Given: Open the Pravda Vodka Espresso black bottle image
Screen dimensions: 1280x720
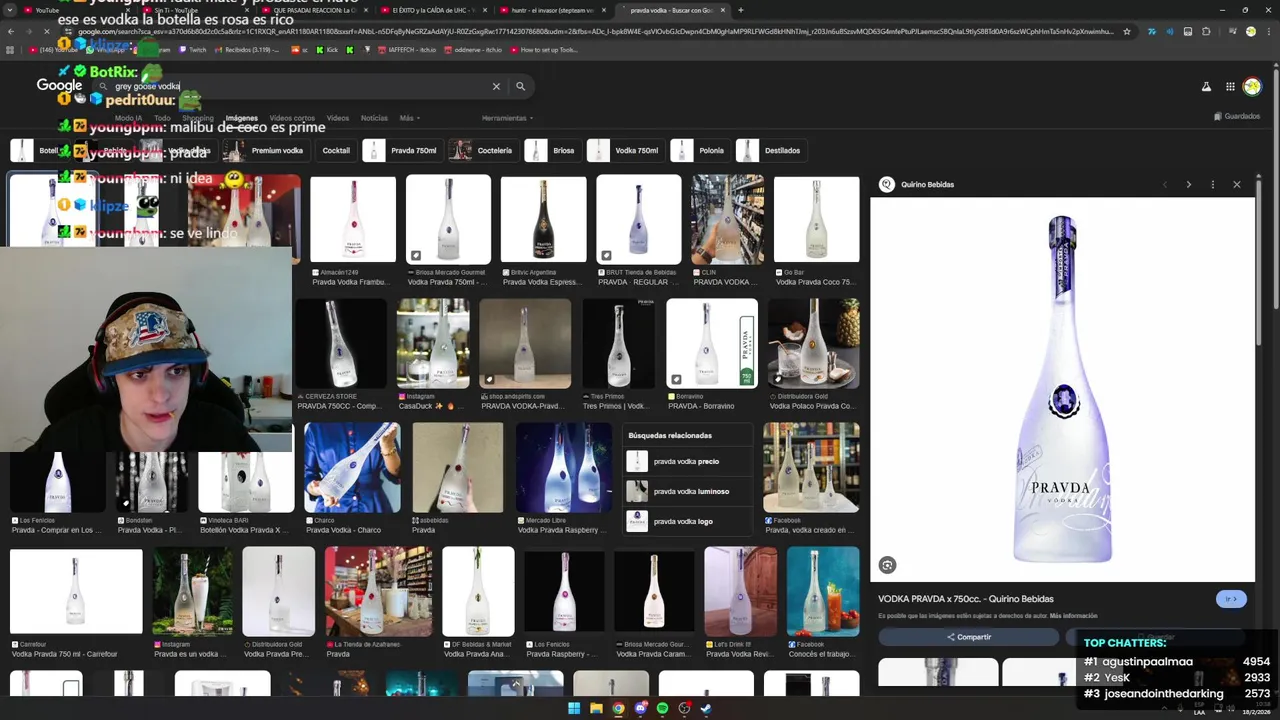Looking at the screenshot, I should (543, 219).
